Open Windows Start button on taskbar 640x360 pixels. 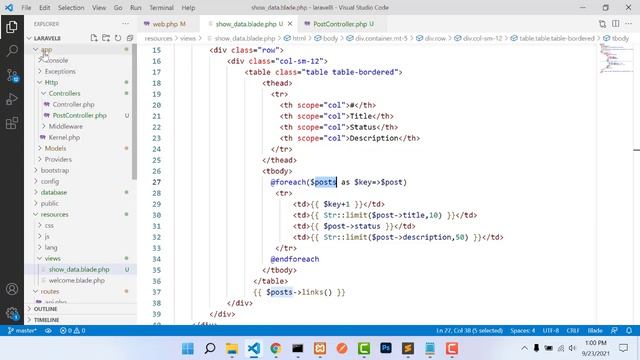click(188, 348)
